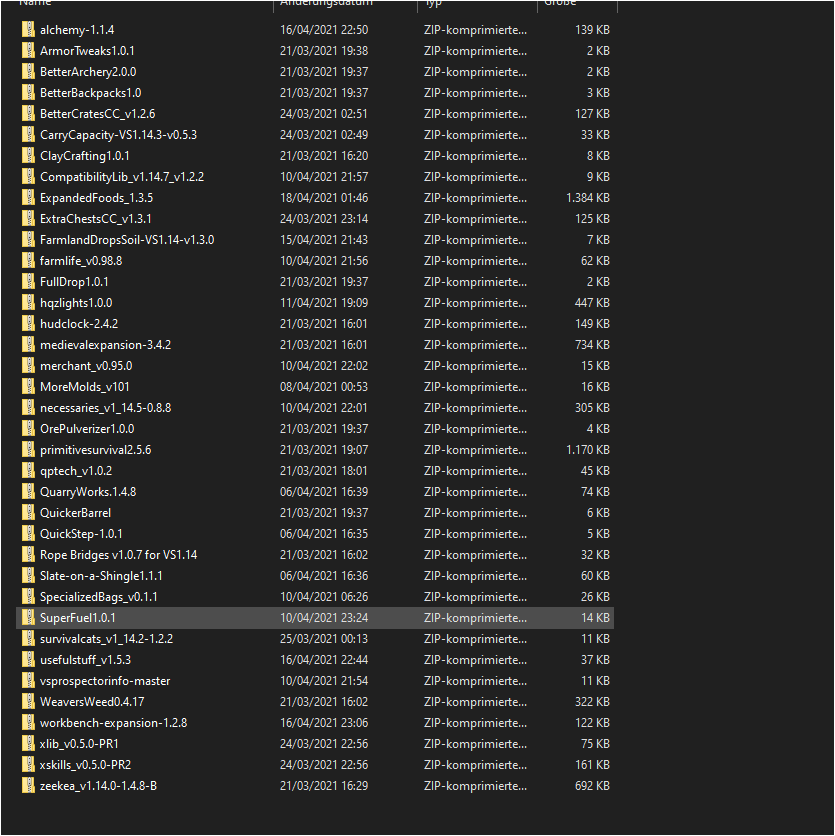
Task: Click the ZIP icon of primitivesurvival2.5.6
Action: pyautogui.click(x=28, y=450)
